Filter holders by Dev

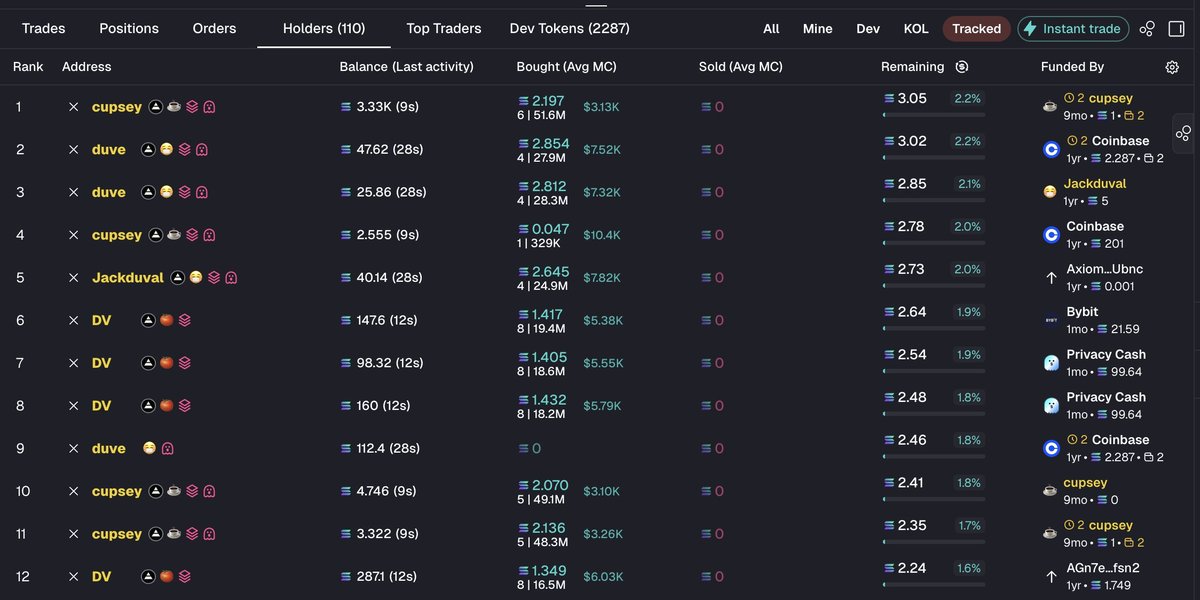click(868, 29)
